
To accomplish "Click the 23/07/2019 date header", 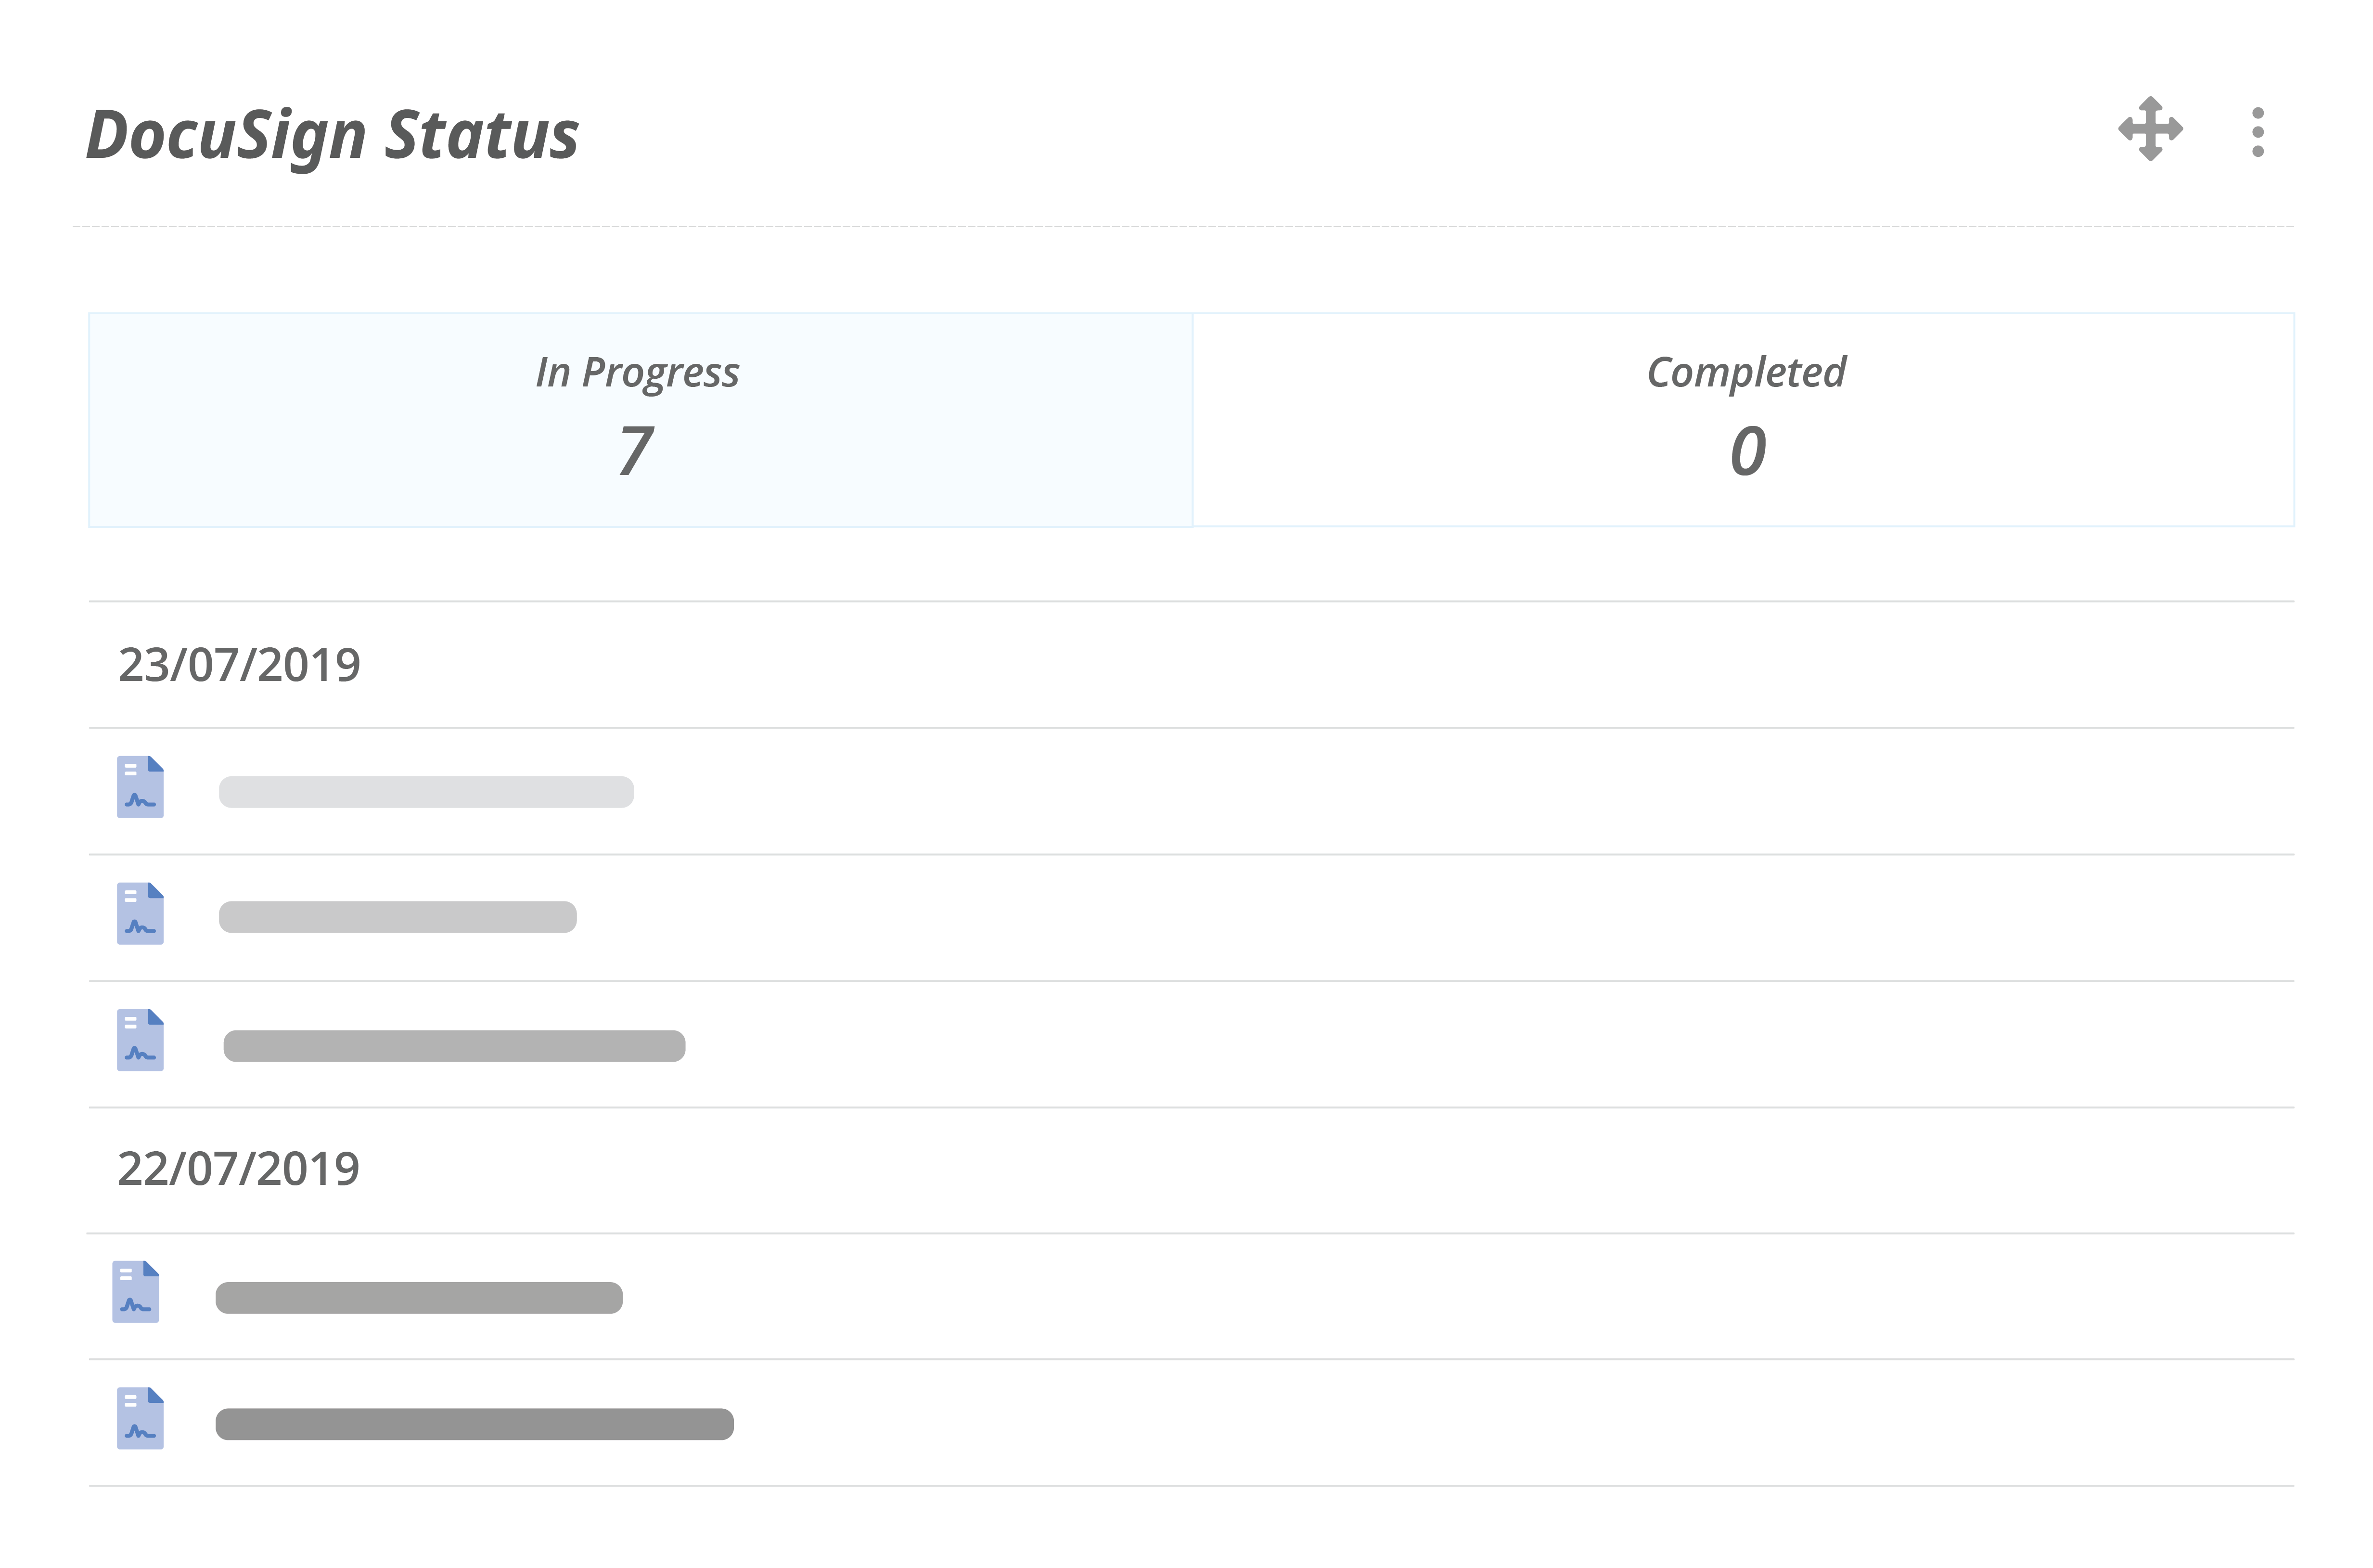I will [239, 665].
